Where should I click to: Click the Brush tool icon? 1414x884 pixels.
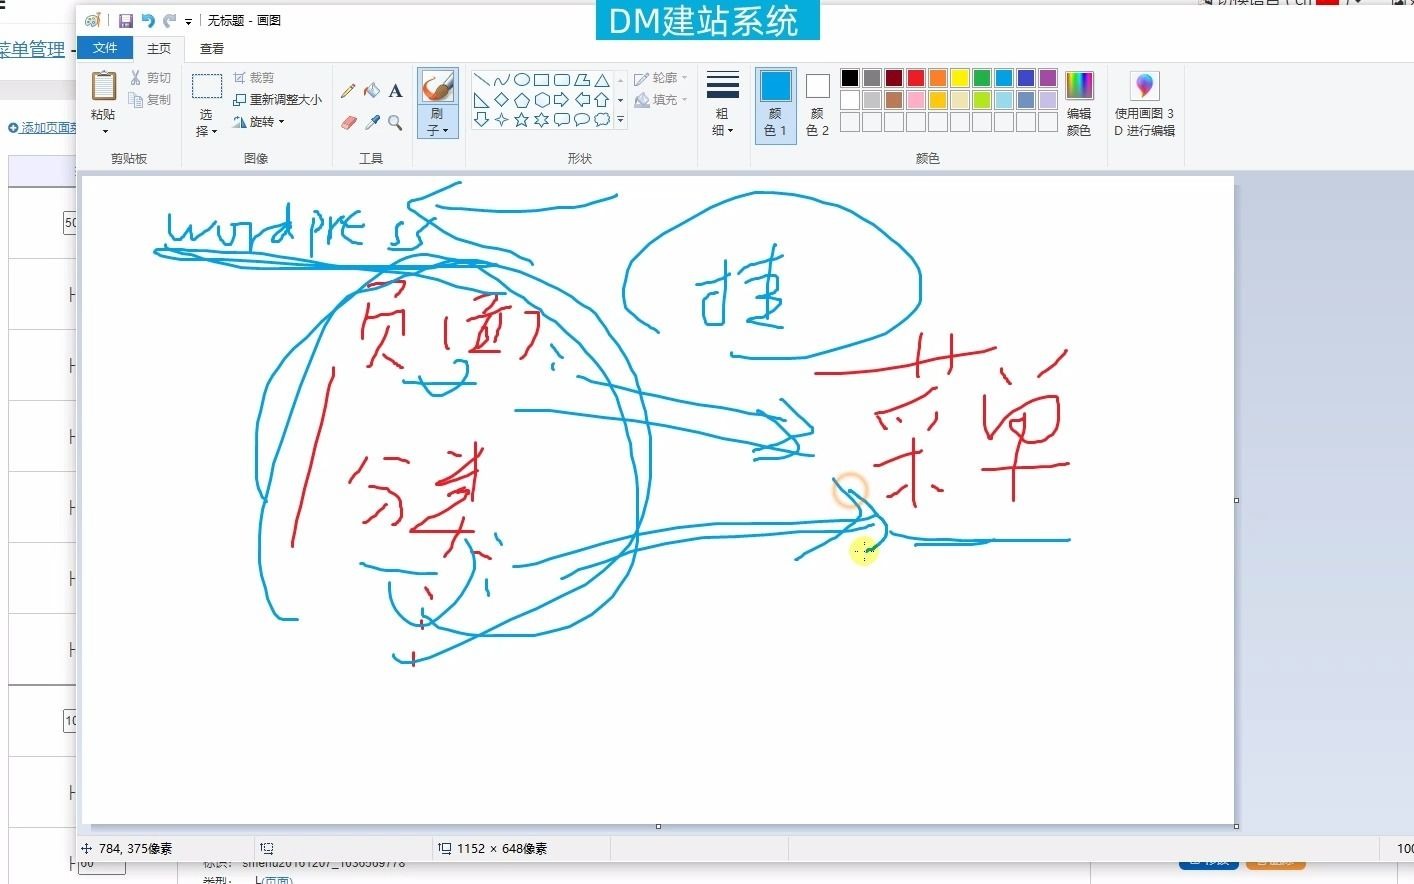437,86
